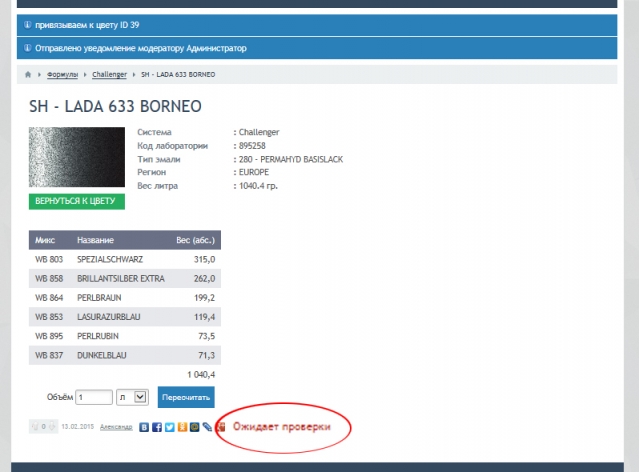Open 'Формулы' breadcrumb link
This screenshot has width=639, height=472.
point(62,75)
